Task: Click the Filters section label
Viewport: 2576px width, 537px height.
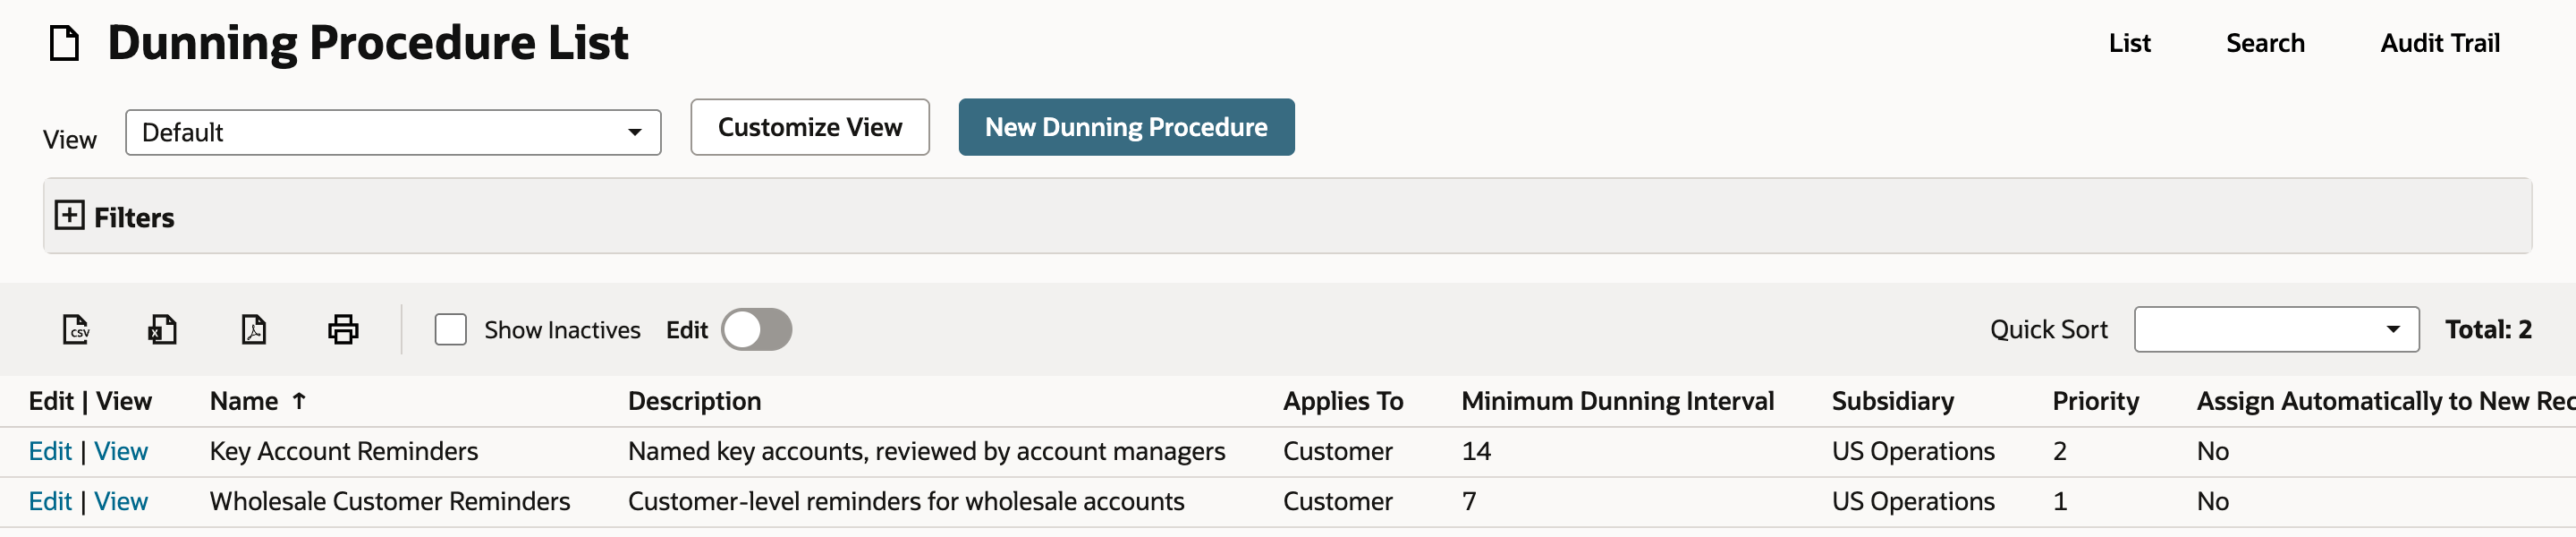Action: coord(134,217)
